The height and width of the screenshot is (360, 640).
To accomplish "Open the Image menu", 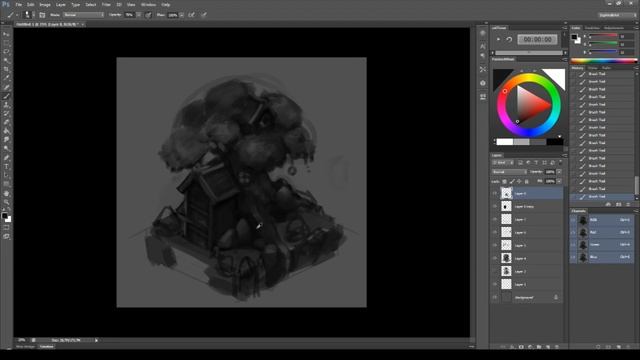I will click(x=45, y=4).
